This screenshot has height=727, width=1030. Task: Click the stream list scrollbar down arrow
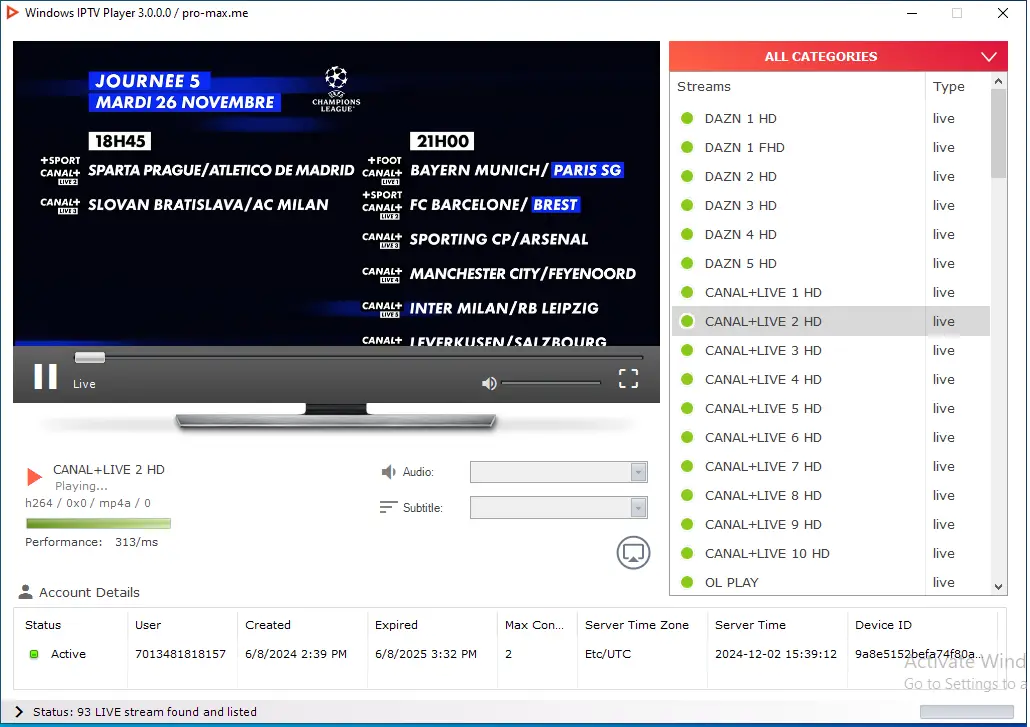click(998, 587)
